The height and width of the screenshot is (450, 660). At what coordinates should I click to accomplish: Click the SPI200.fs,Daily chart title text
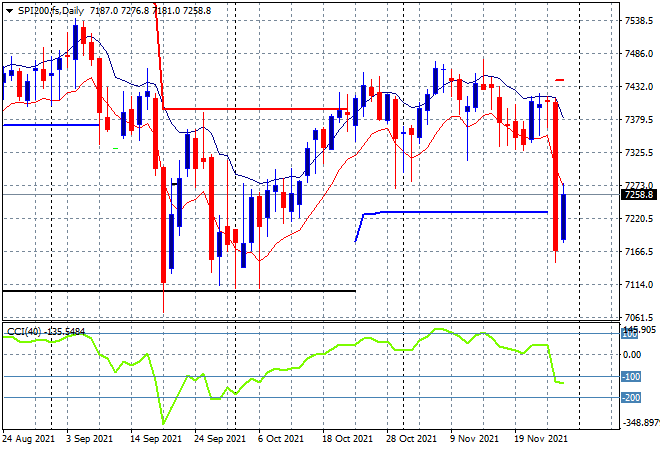(51, 11)
